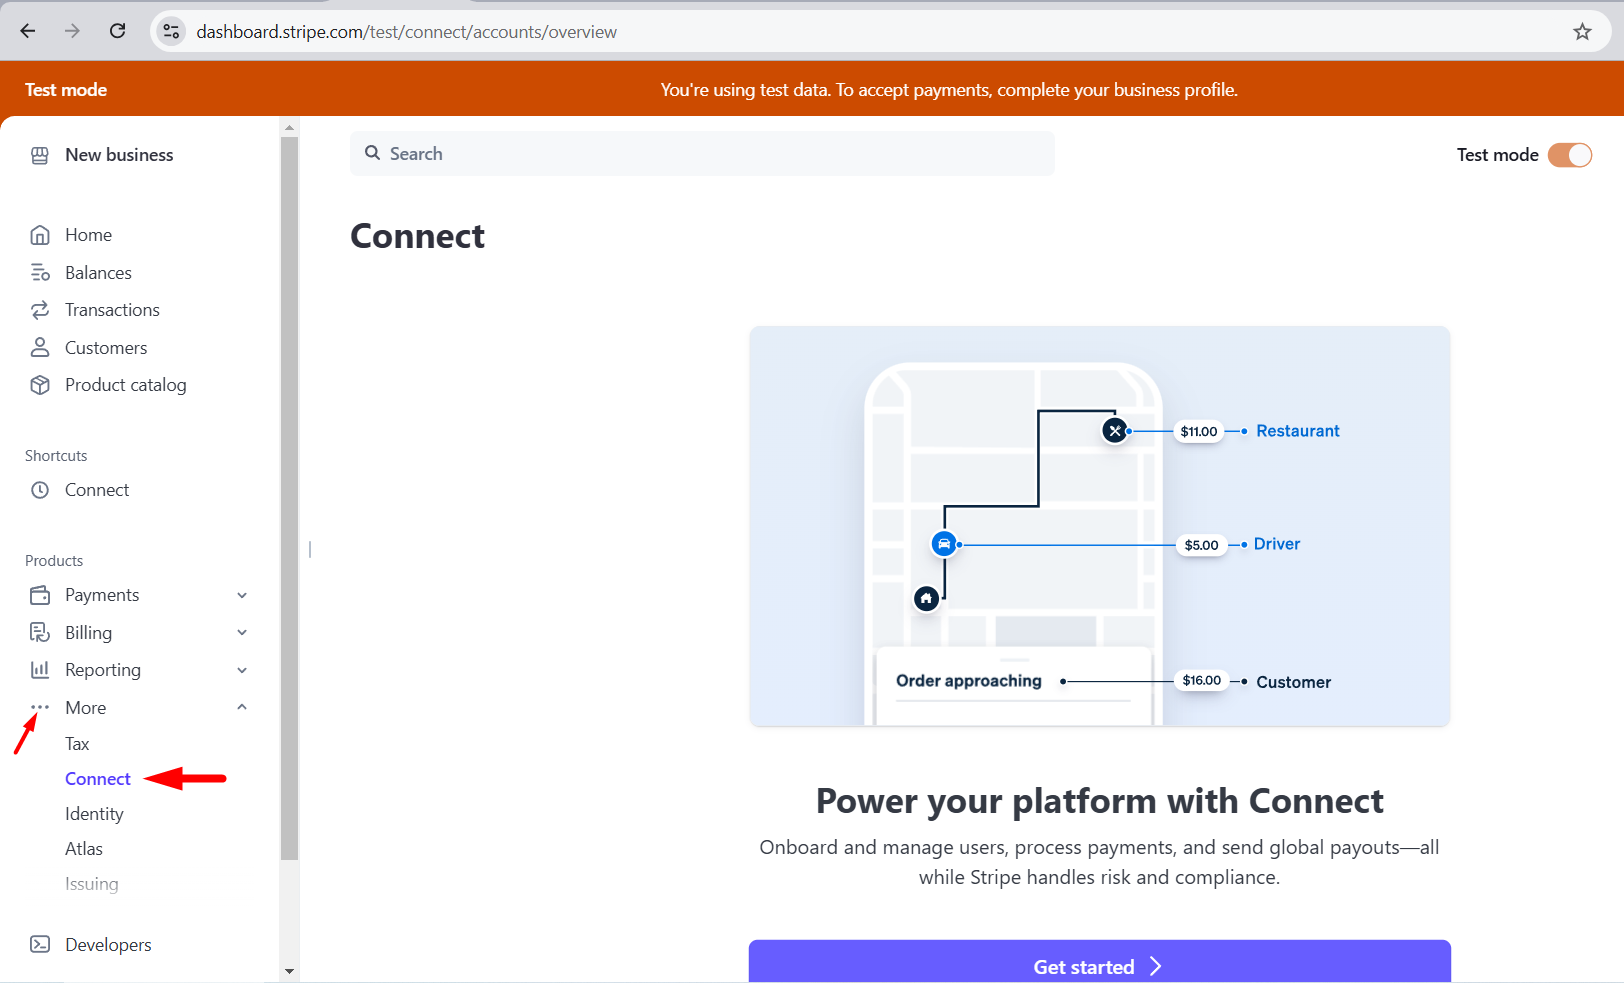Click the Developers terminal icon

40,944
